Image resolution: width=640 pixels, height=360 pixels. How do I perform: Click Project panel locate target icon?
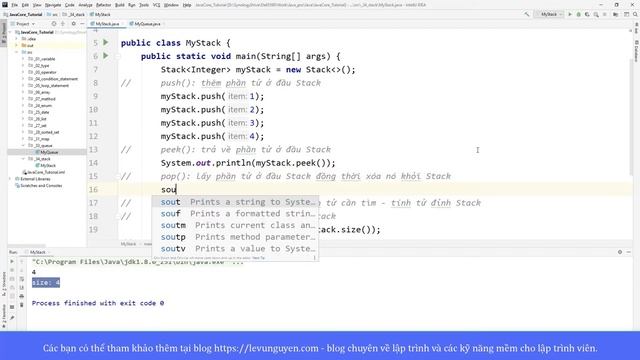pos(53,24)
